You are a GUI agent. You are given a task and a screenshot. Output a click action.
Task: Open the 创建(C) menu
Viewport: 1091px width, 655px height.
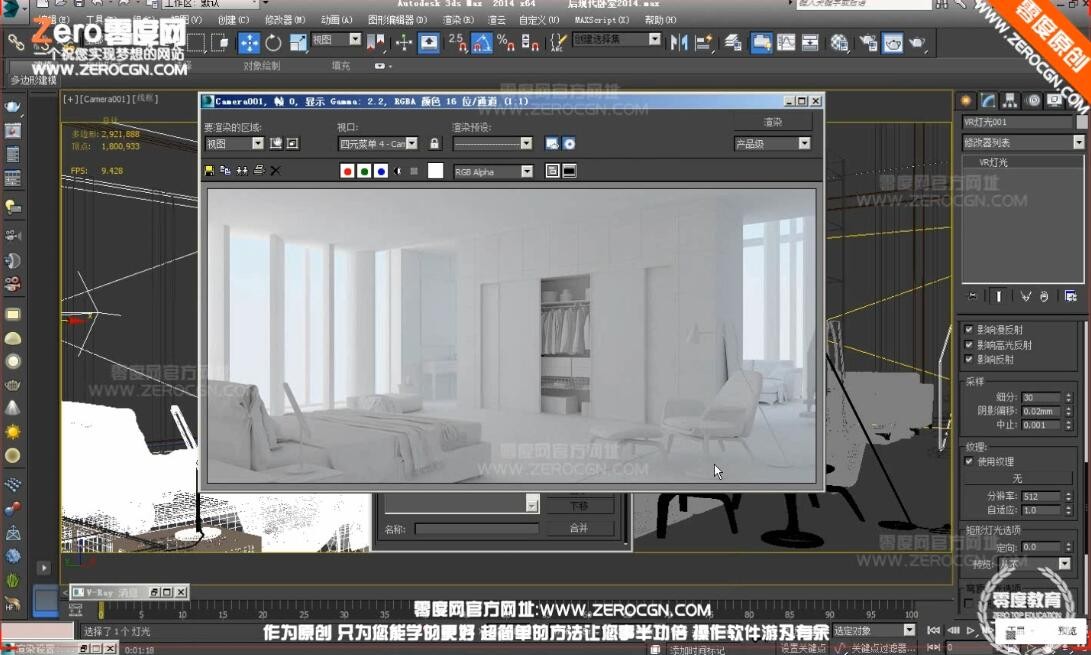(x=233, y=20)
